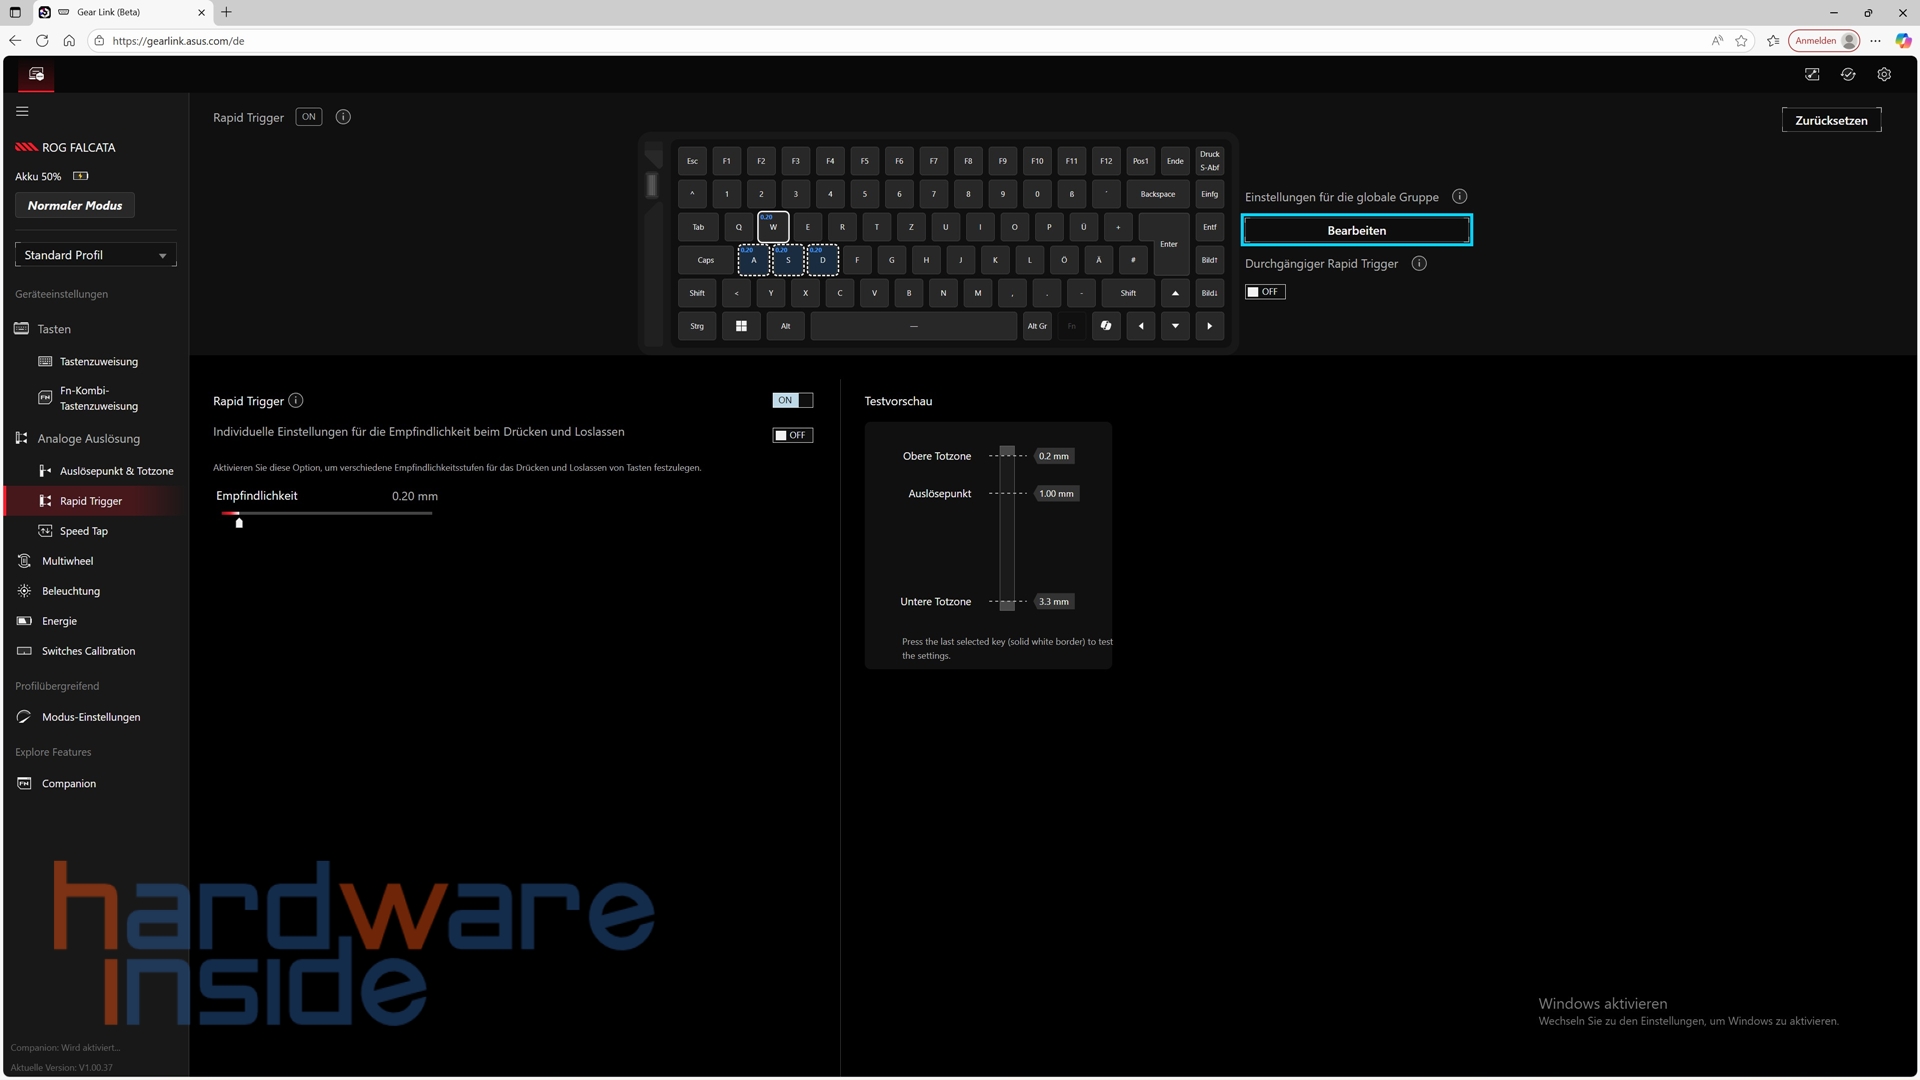Collapse the Analoge Auslösung section
Image resolution: width=1920 pixels, height=1080 pixels.
(x=88, y=439)
